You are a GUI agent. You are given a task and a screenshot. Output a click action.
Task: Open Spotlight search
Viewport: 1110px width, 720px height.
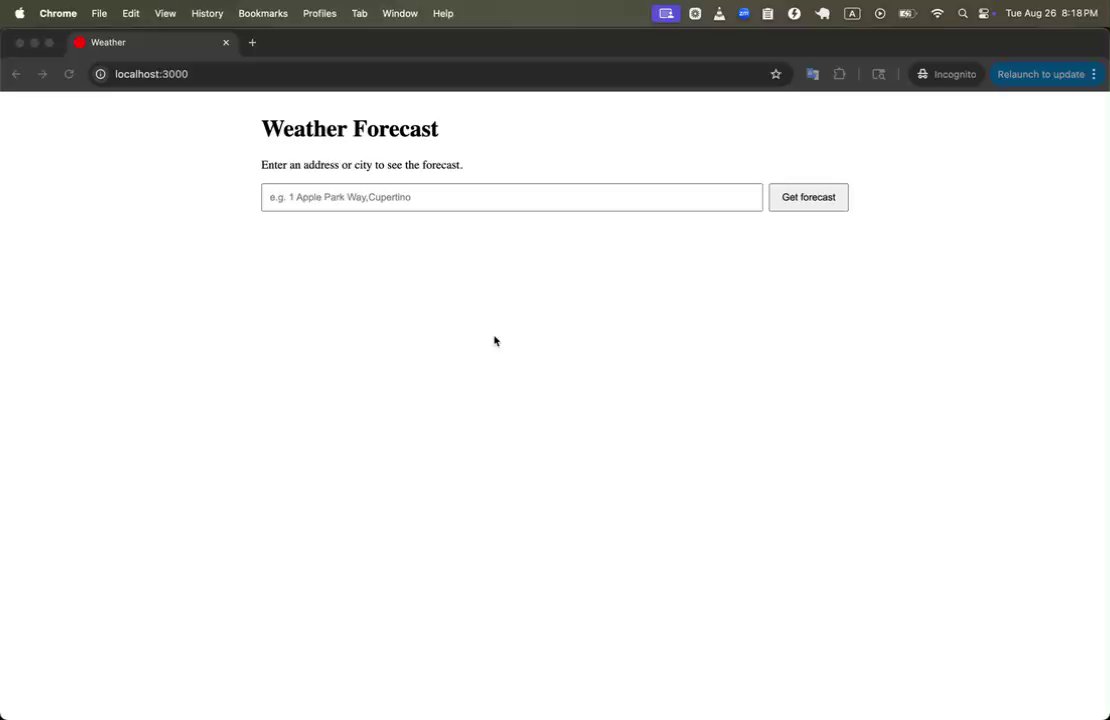click(963, 13)
